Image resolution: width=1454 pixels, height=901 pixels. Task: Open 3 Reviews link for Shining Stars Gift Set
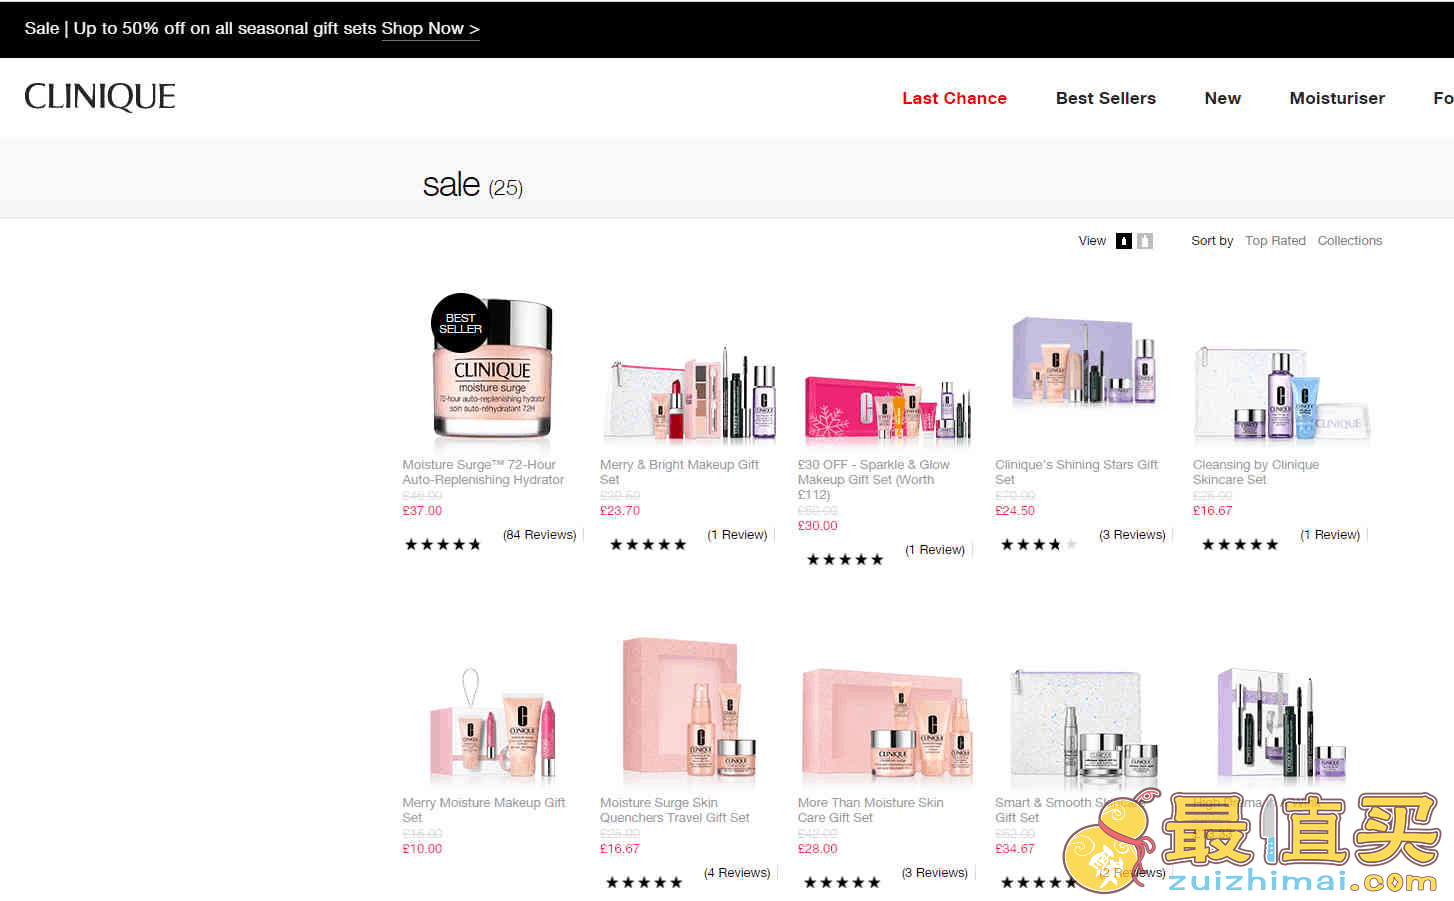pyautogui.click(x=1132, y=535)
